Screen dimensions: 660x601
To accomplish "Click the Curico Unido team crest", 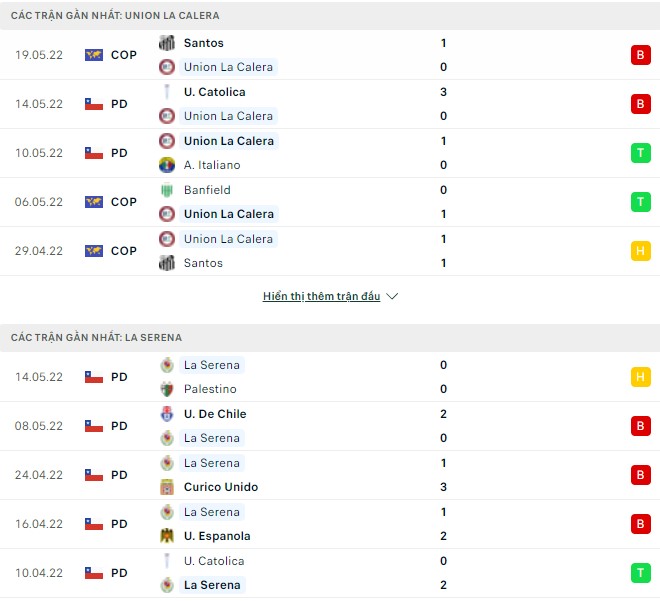I will click(x=167, y=487).
